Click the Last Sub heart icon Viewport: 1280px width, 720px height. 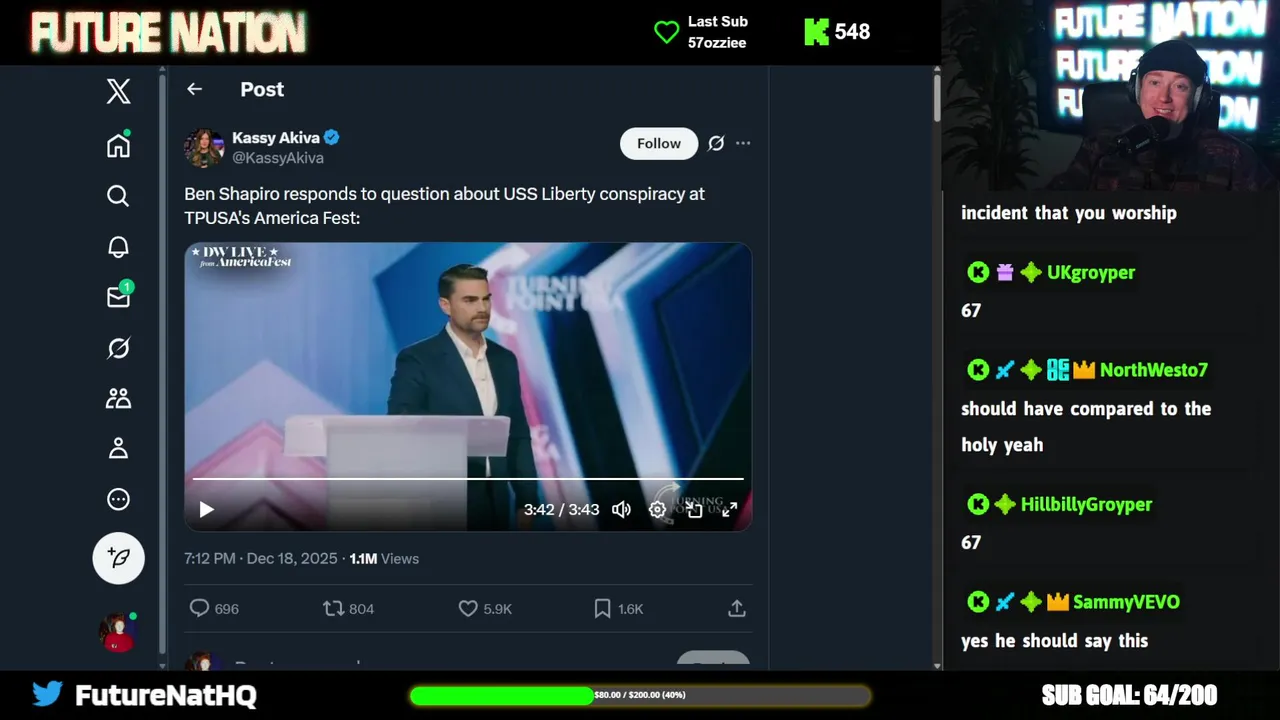click(666, 32)
